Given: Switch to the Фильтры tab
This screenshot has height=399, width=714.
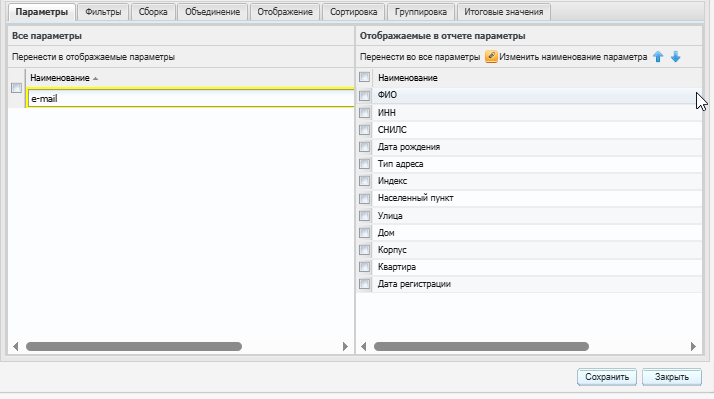Looking at the screenshot, I should 103,12.
